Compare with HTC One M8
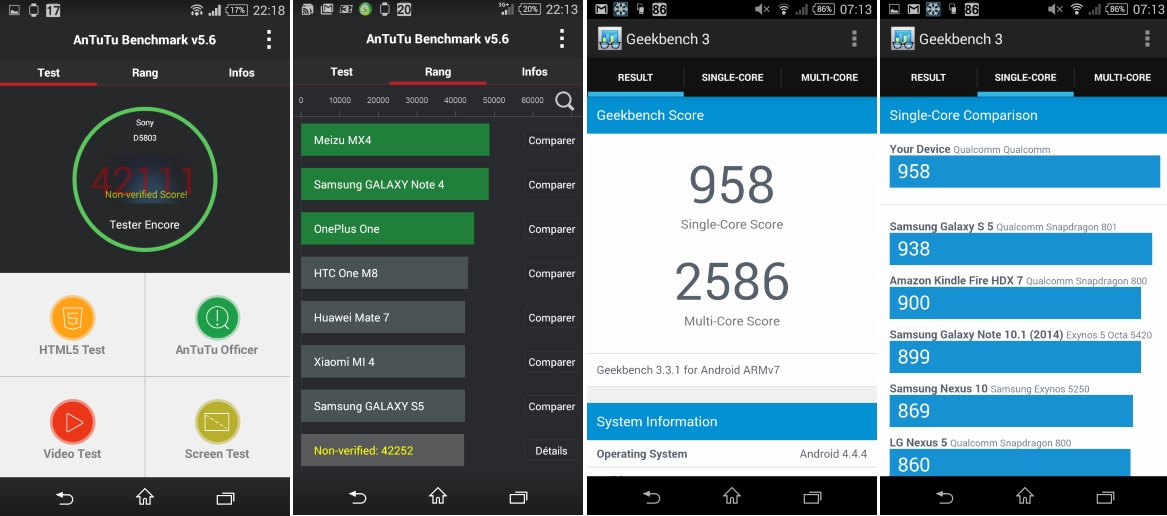 (551, 273)
